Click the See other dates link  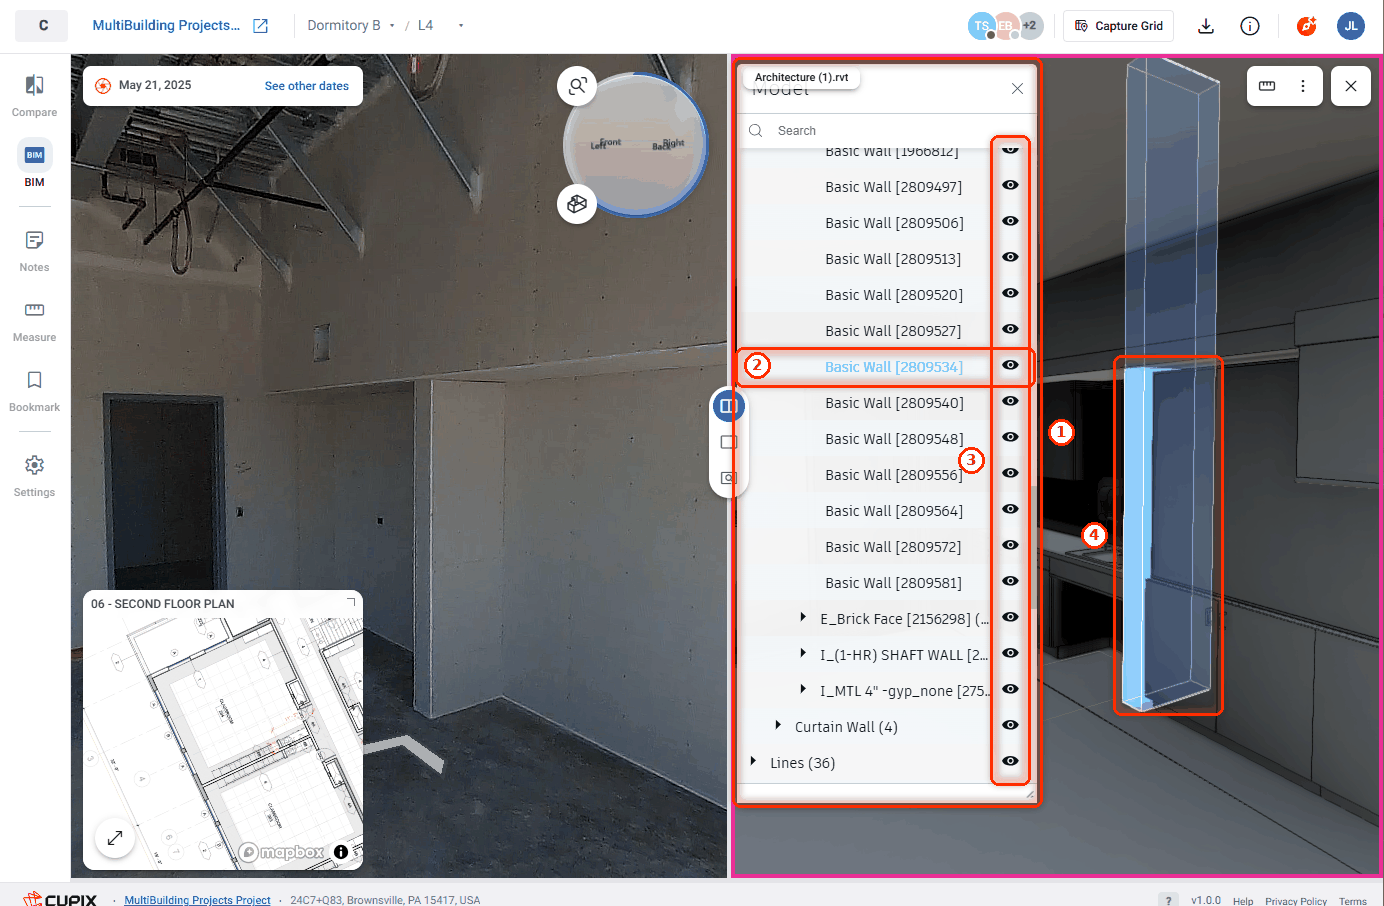(x=307, y=86)
